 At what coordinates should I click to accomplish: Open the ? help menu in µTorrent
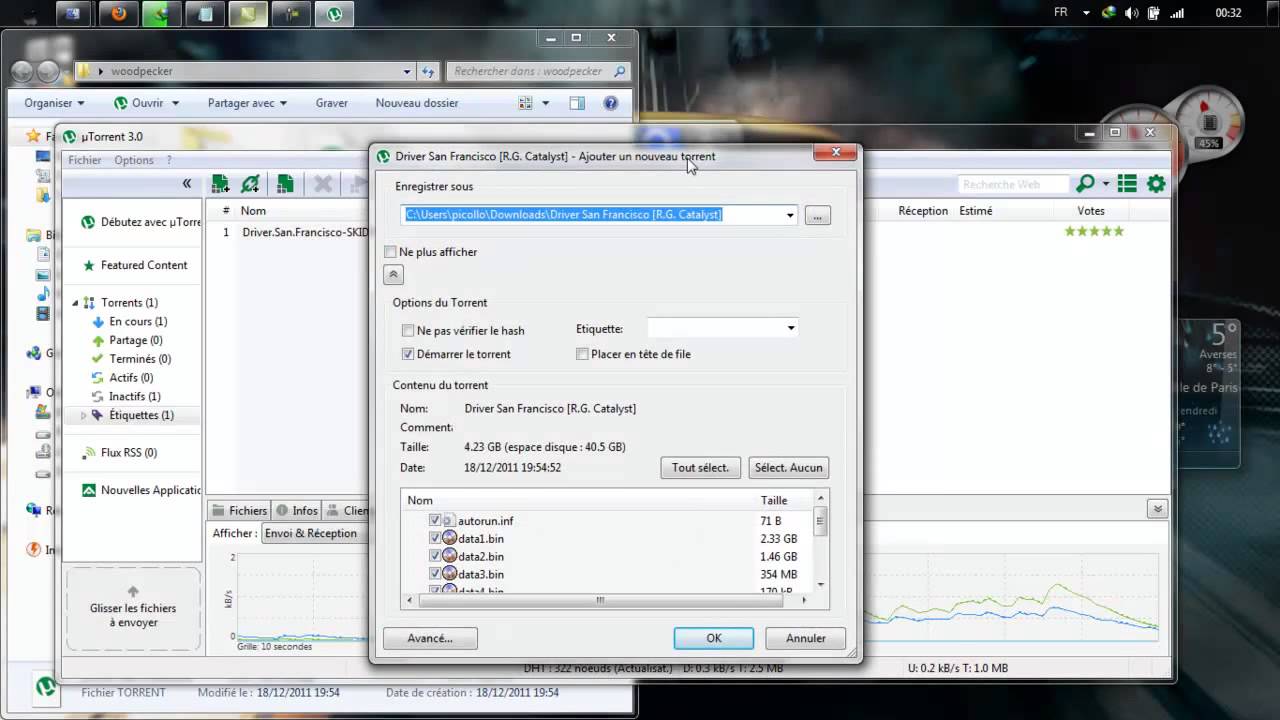tap(169, 160)
